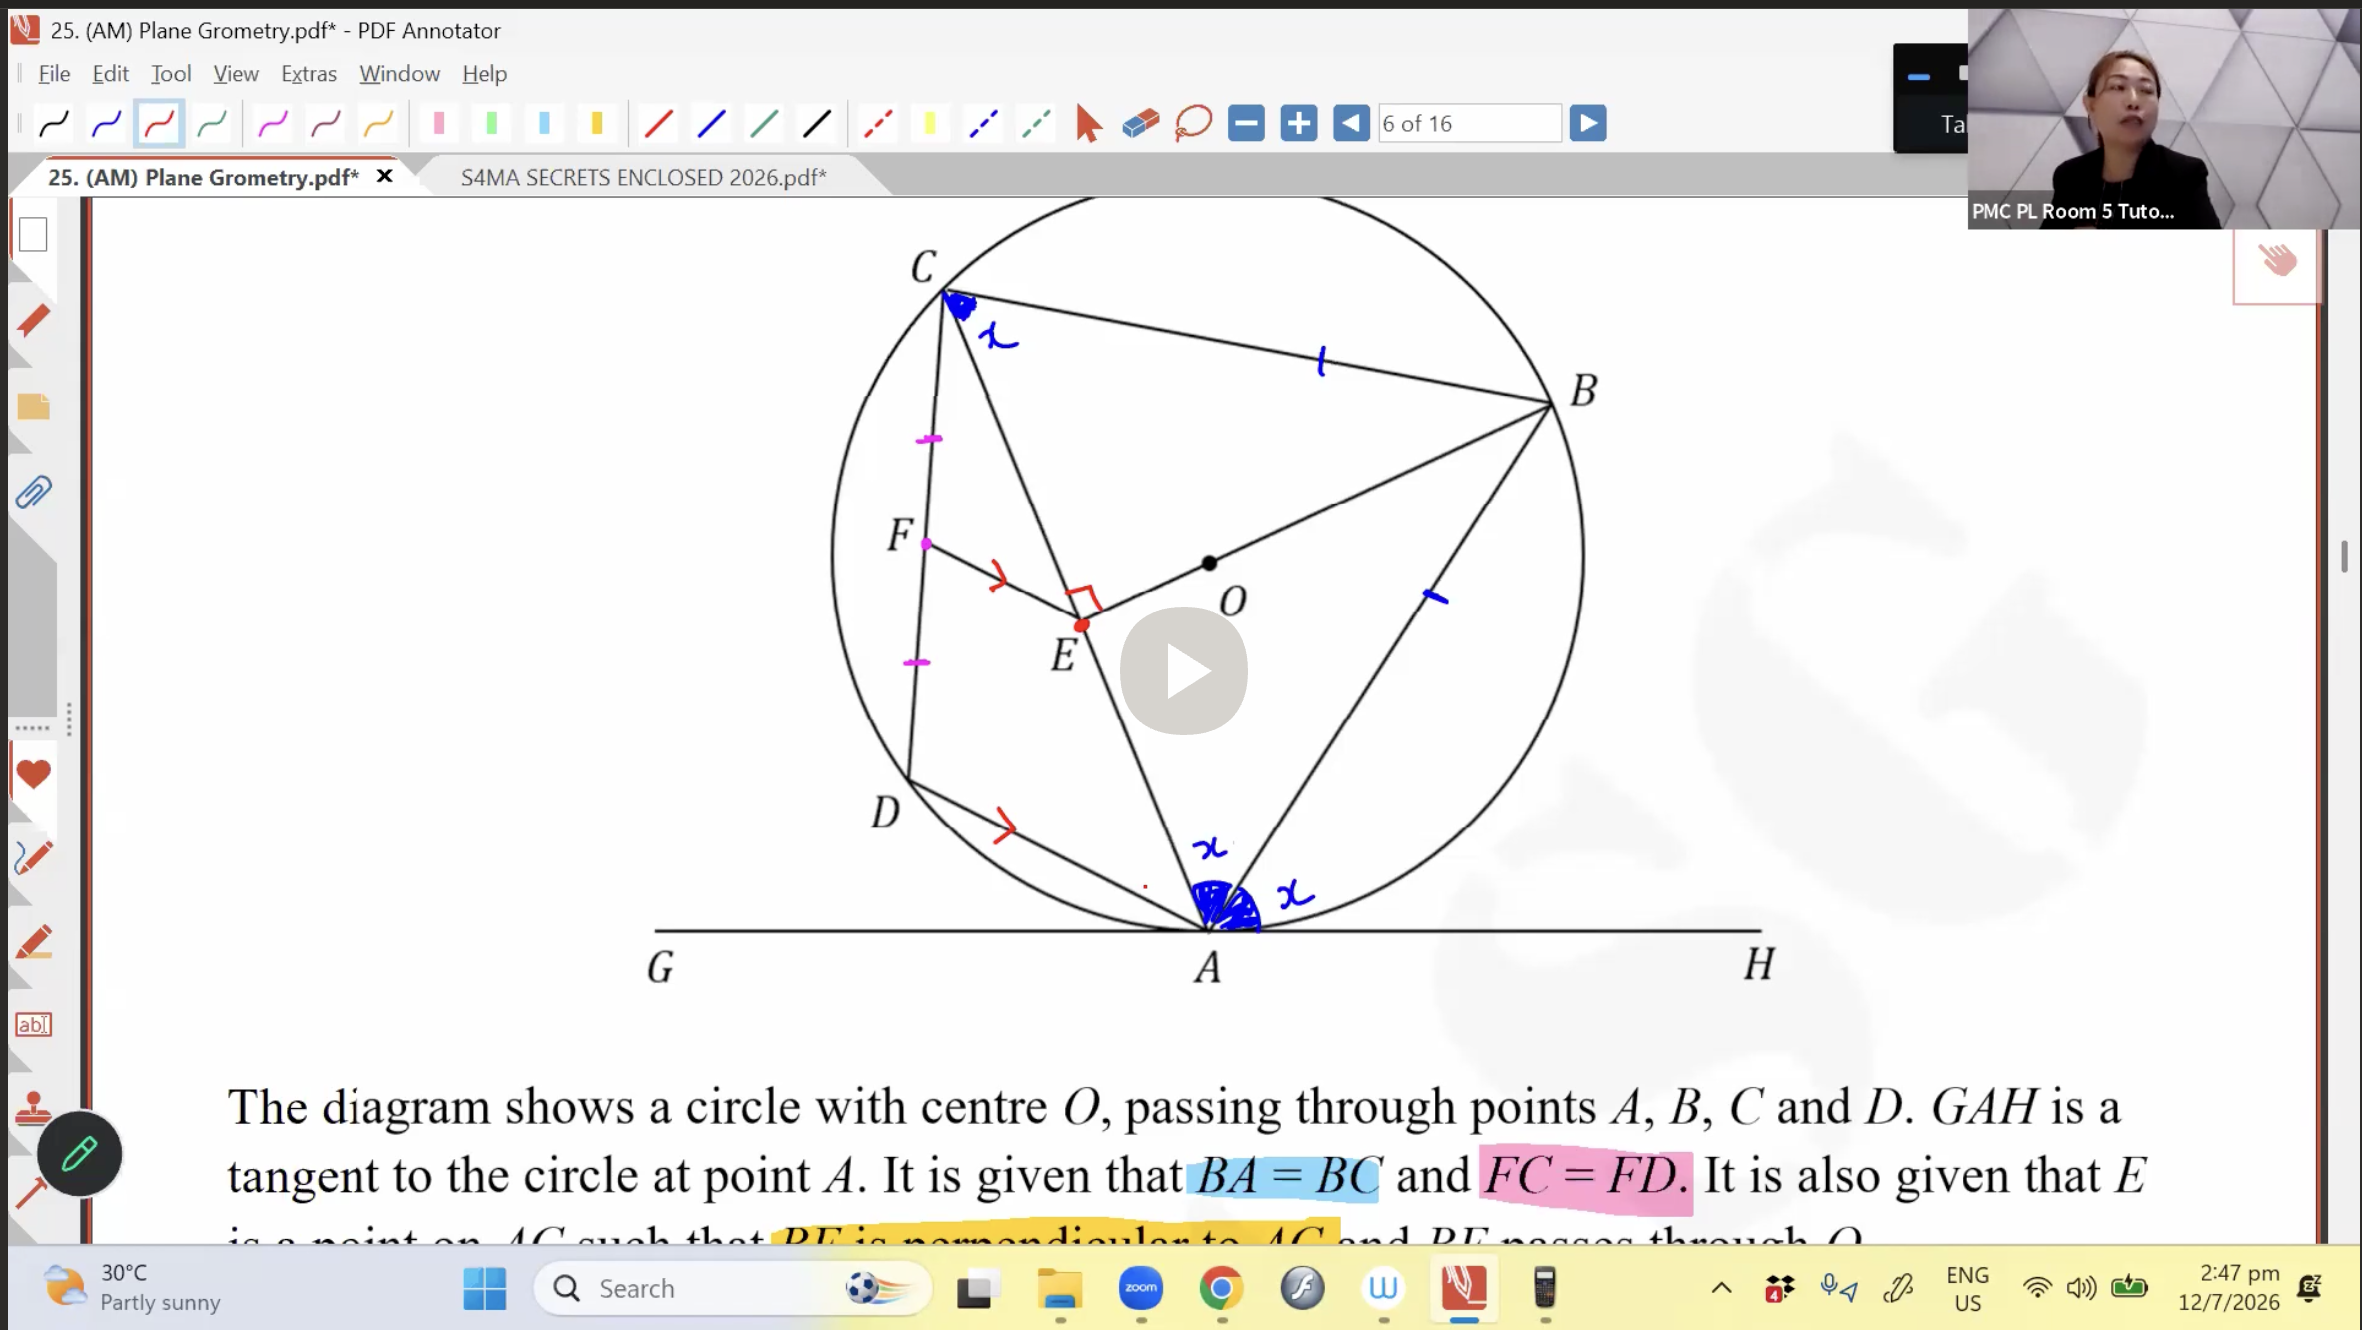Open the volume control in system tray
2362x1330 pixels.
pos(2082,1288)
